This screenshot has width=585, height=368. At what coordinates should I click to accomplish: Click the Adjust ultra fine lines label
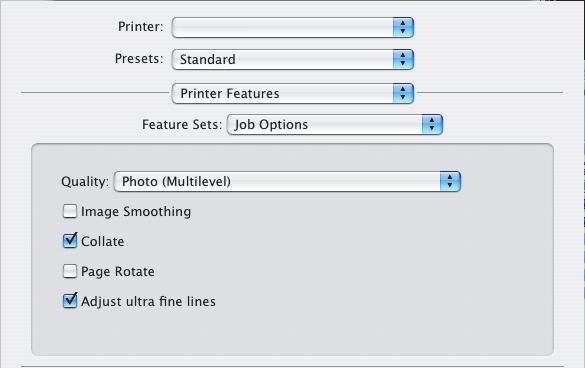[x=148, y=302]
